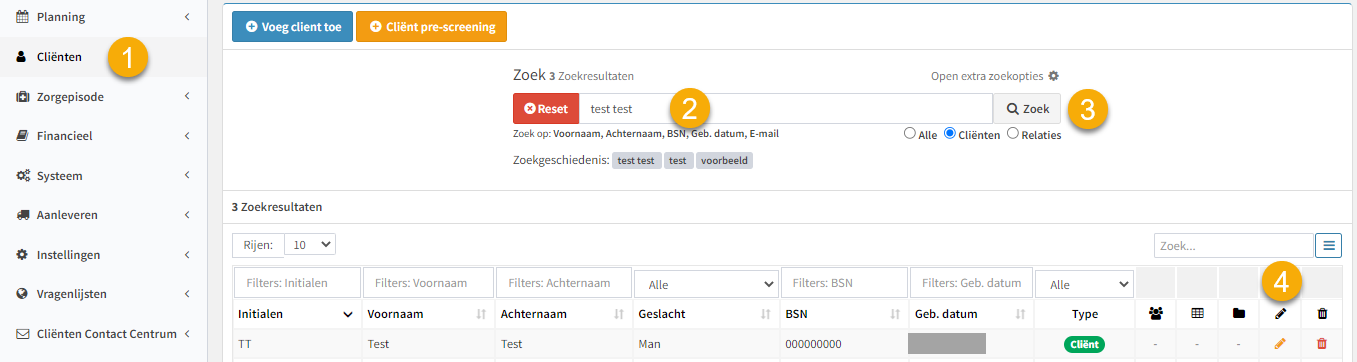Select the Cliënten radio button
1357x362 pixels.
950,134
